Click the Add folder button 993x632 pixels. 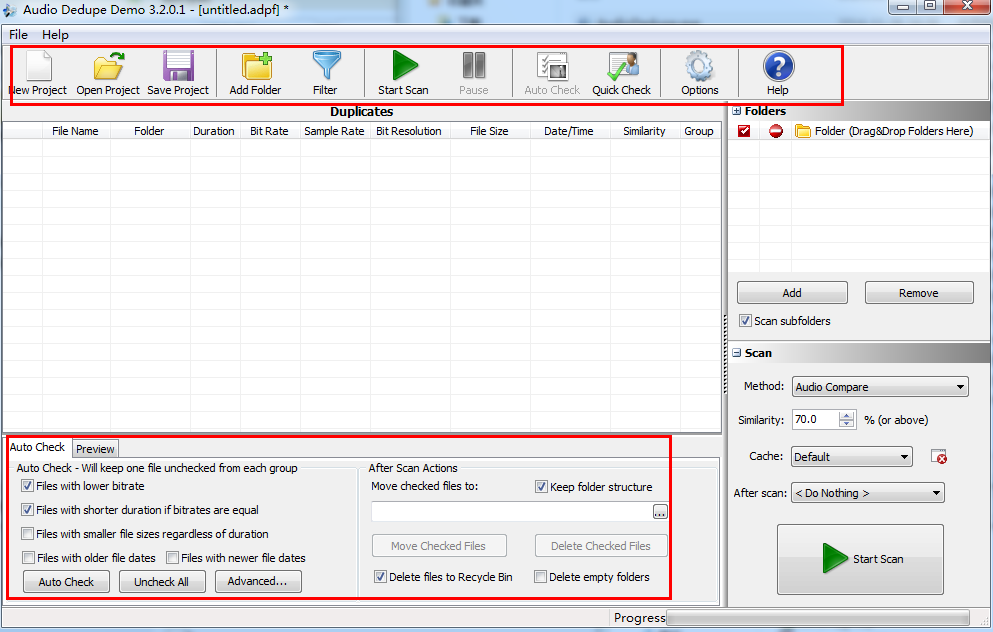[792, 293]
